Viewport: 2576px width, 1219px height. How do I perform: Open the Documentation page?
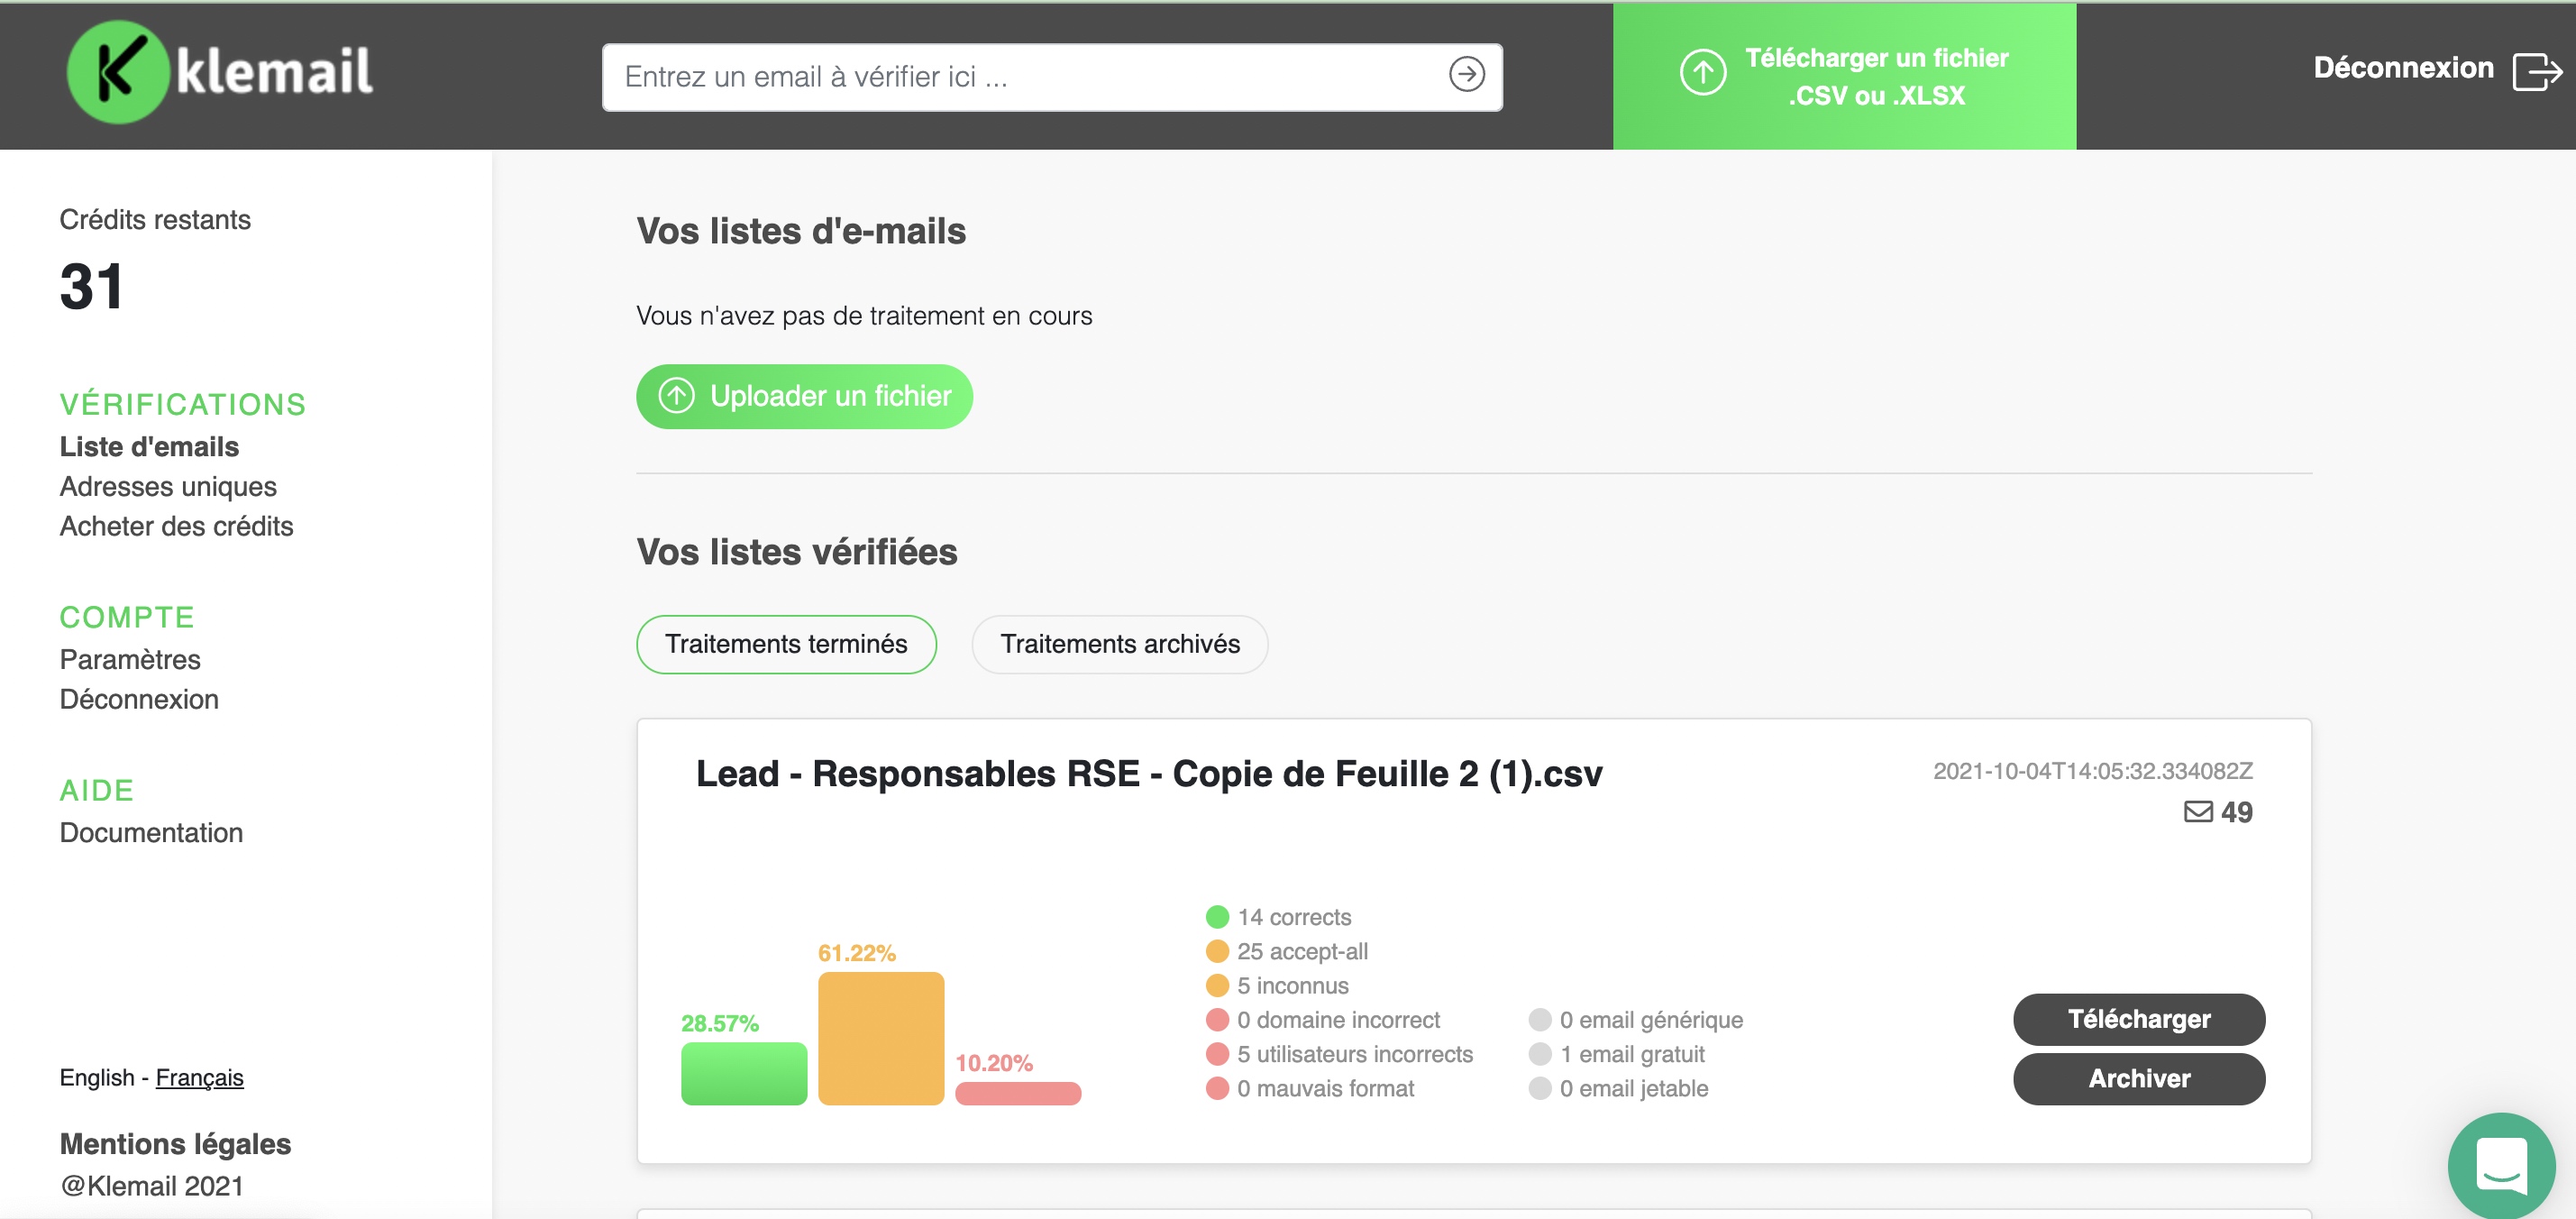tap(151, 832)
